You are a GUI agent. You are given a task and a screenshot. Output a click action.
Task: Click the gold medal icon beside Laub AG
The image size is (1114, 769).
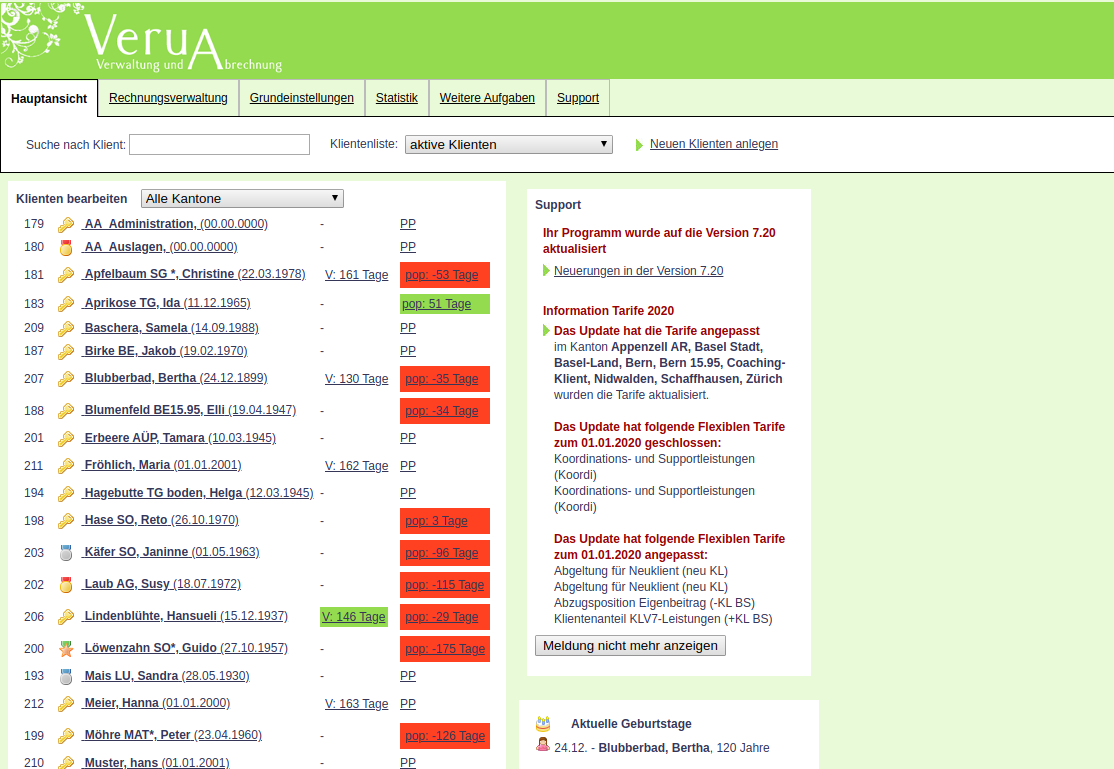66,585
